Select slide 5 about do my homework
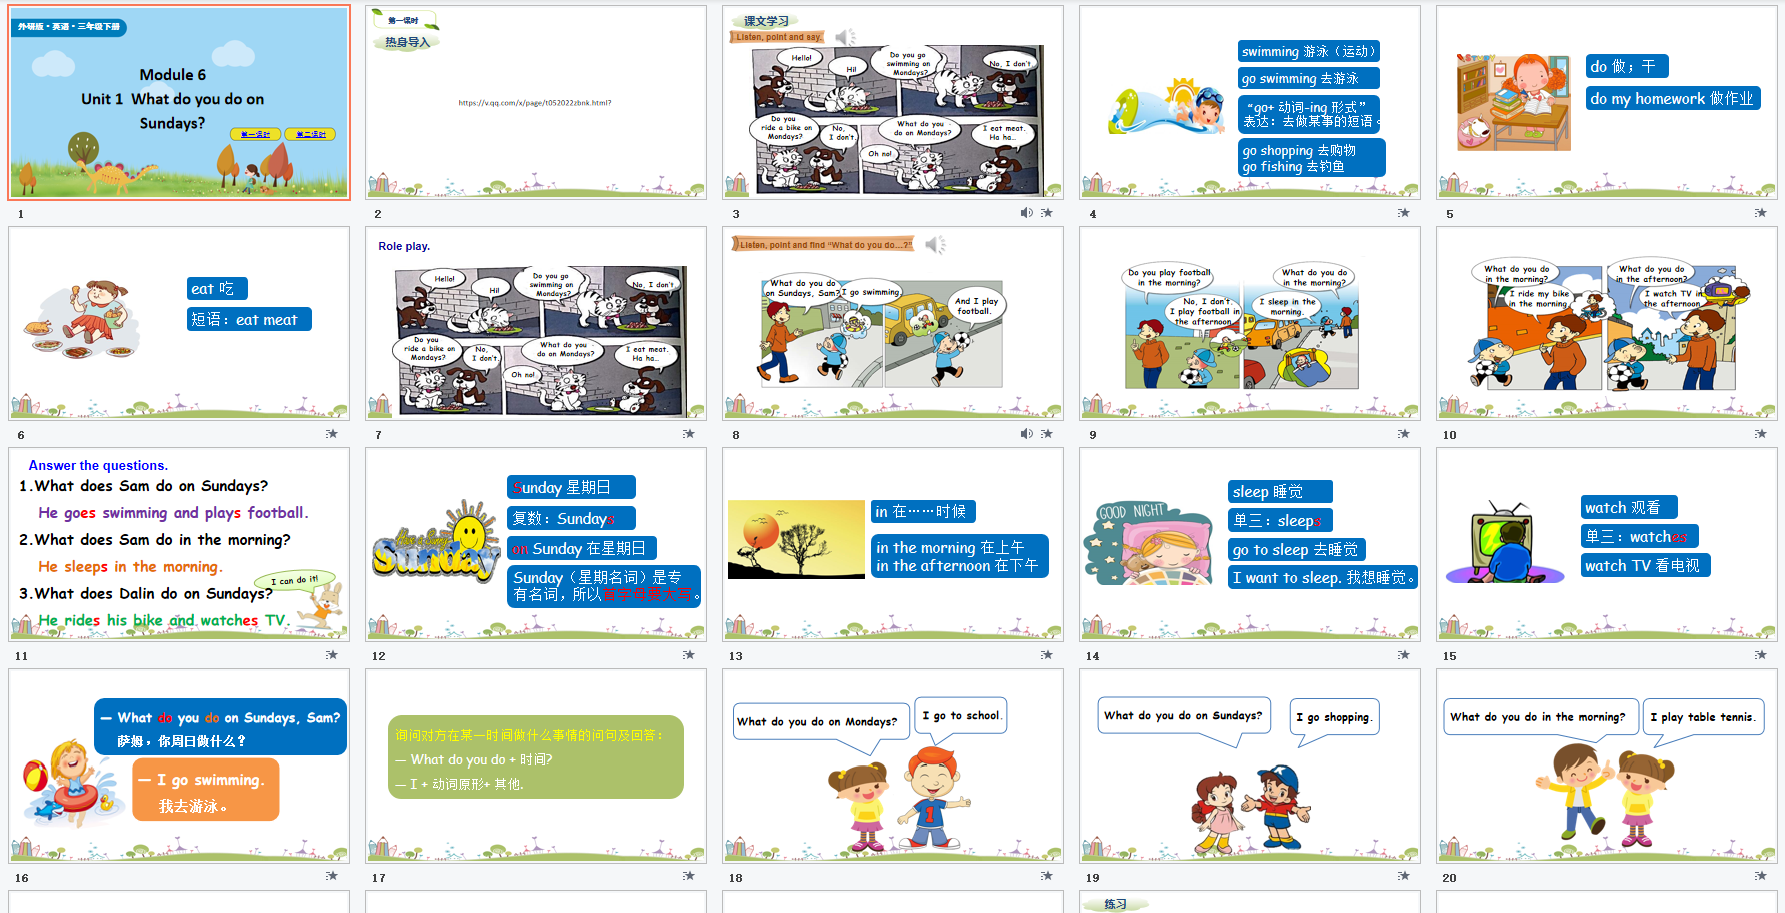This screenshot has width=1785, height=913. coord(1607,103)
